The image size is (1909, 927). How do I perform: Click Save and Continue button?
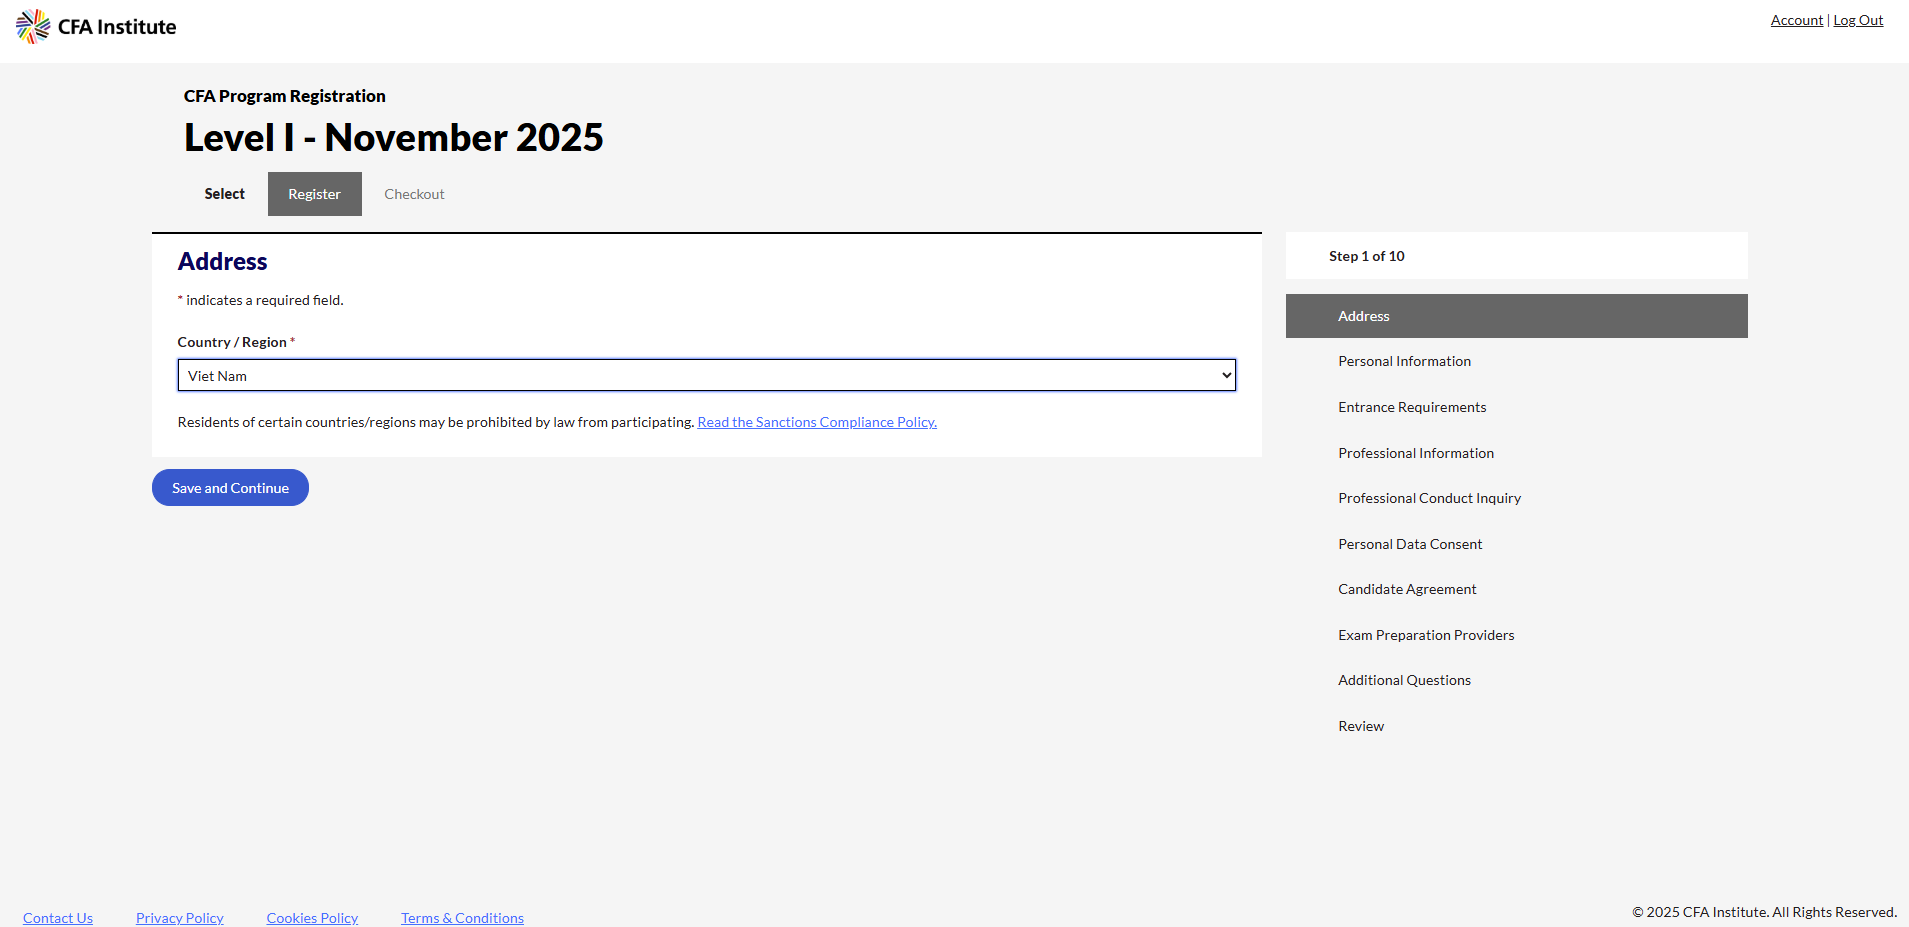click(230, 488)
